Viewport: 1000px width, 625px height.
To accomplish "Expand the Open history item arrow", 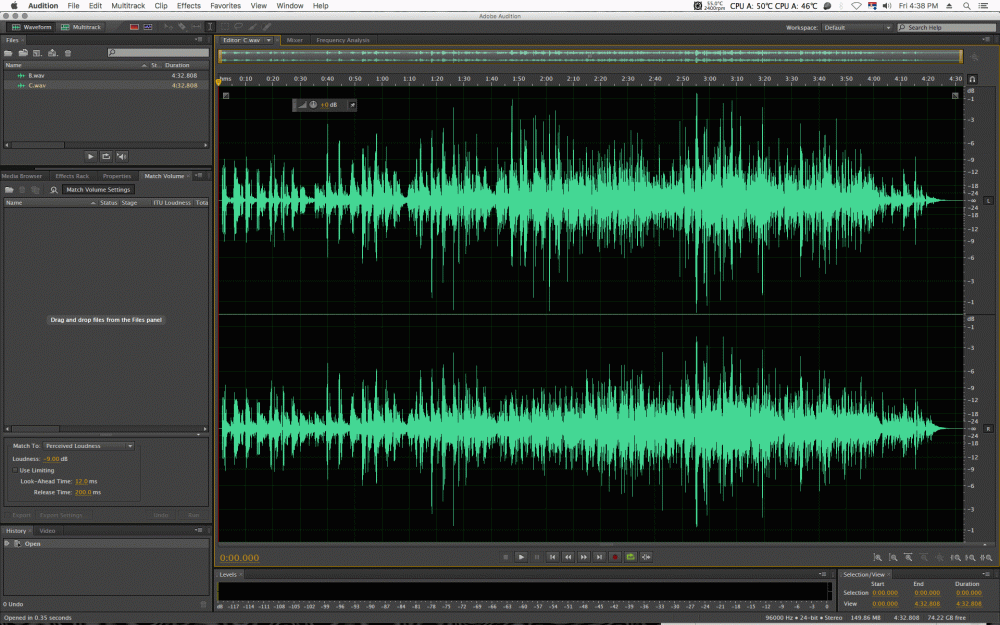I will pyautogui.click(x=7, y=544).
